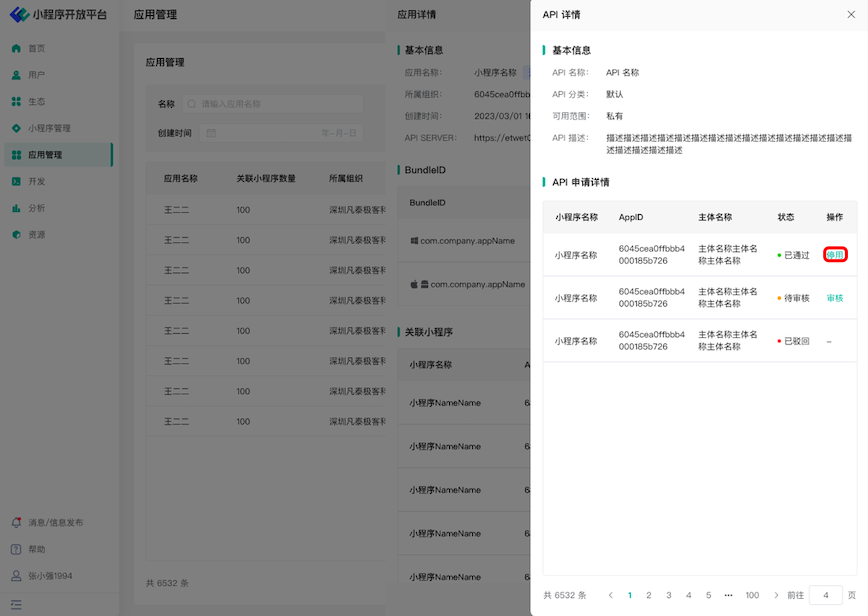Click the go-to page number input
868x616 pixels.
[825, 595]
